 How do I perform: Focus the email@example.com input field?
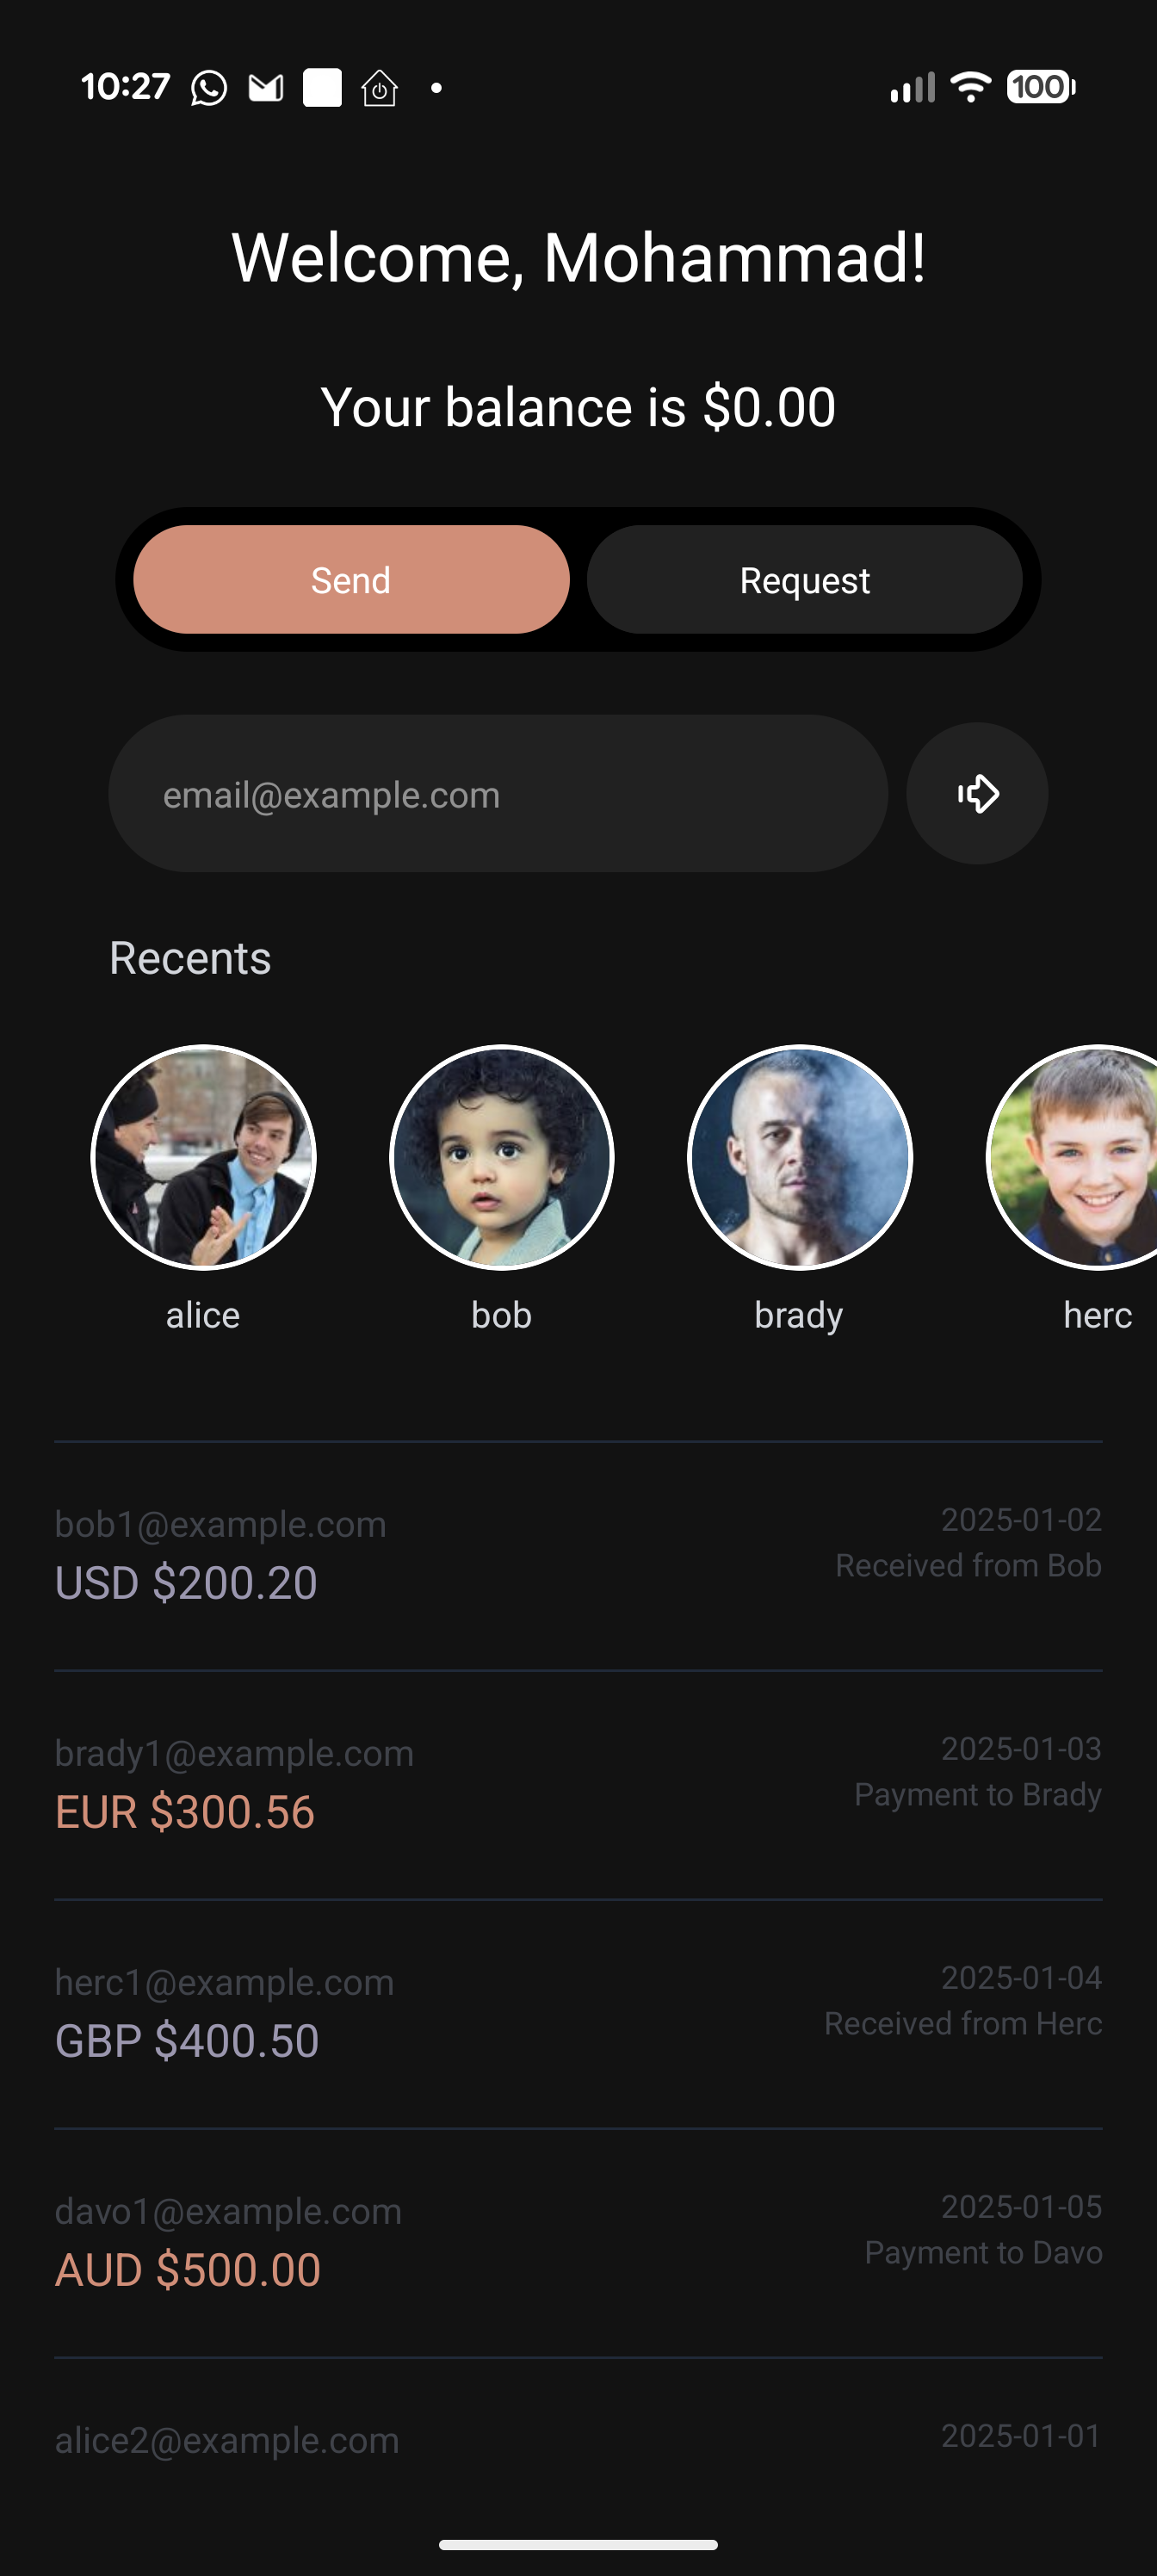pyautogui.click(x=498, y=793)
